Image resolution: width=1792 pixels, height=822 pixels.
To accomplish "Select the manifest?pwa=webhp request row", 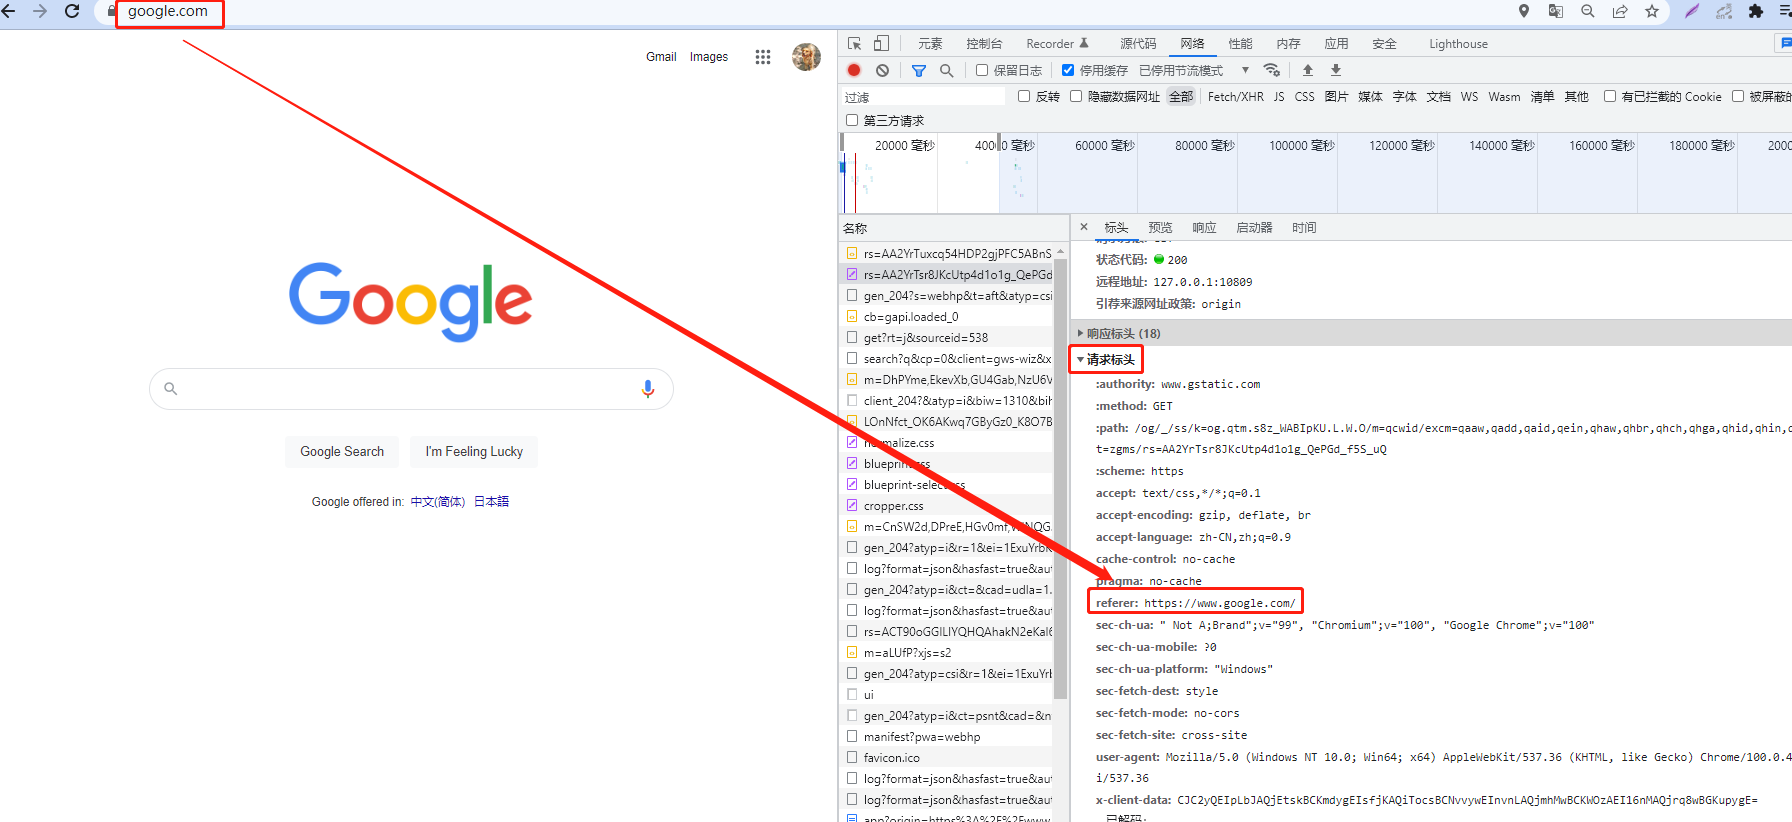I will point(947,736).
